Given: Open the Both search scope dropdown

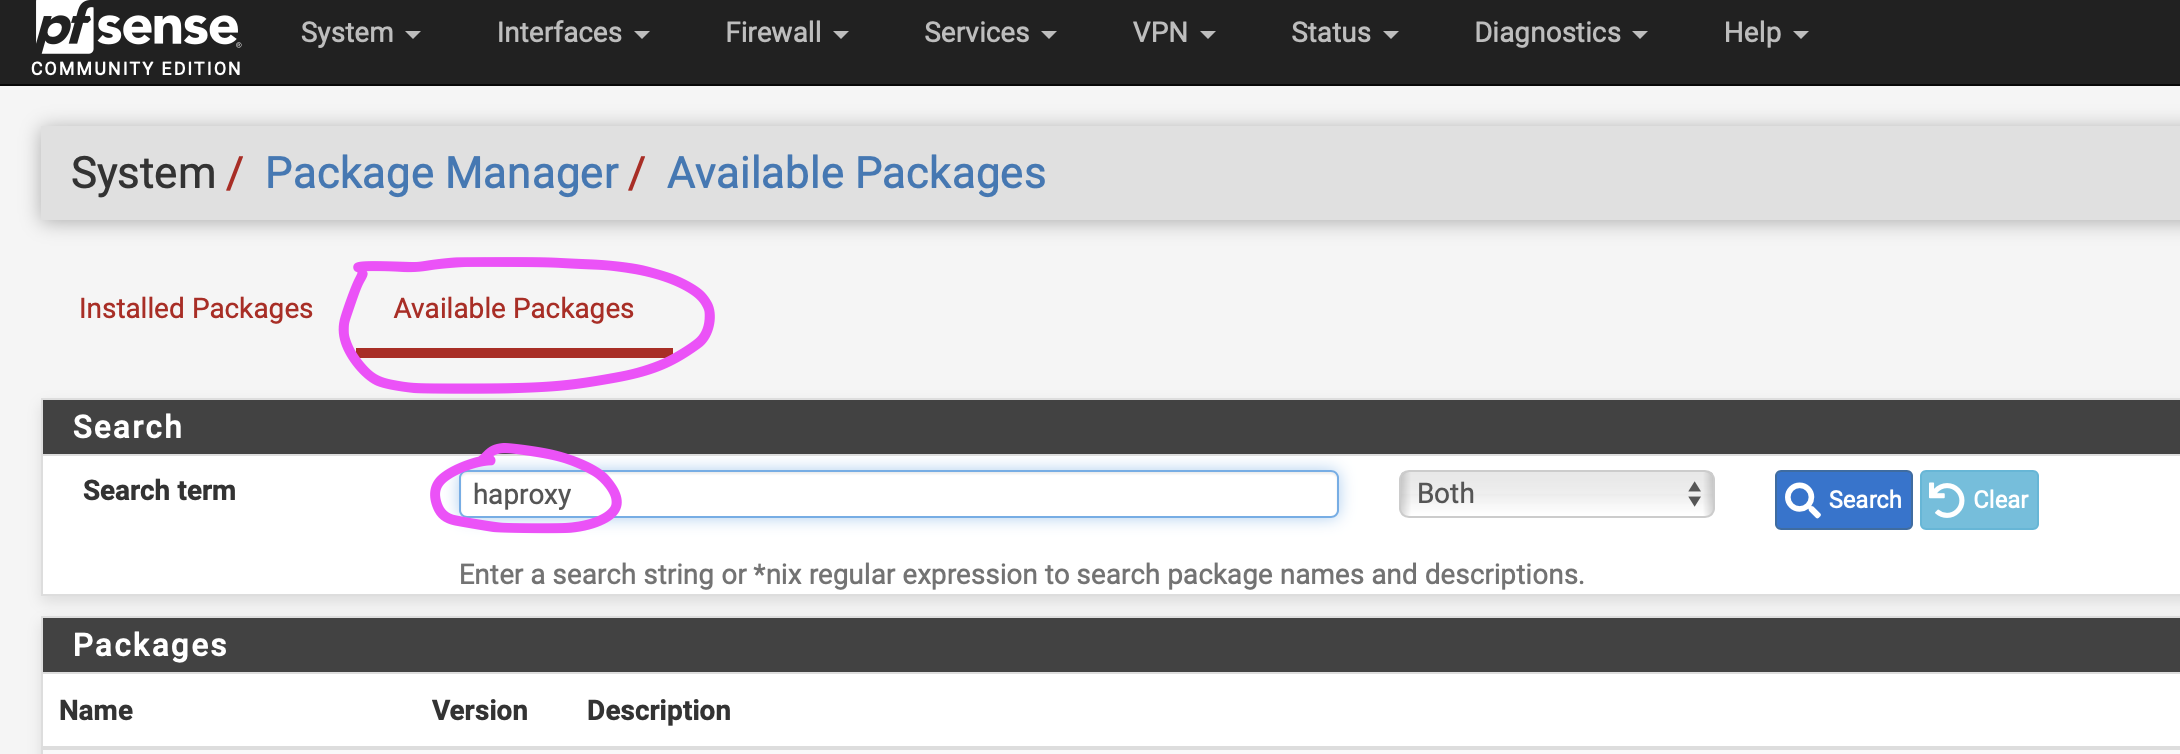Looking at the screenshot, I should 1556,494.
